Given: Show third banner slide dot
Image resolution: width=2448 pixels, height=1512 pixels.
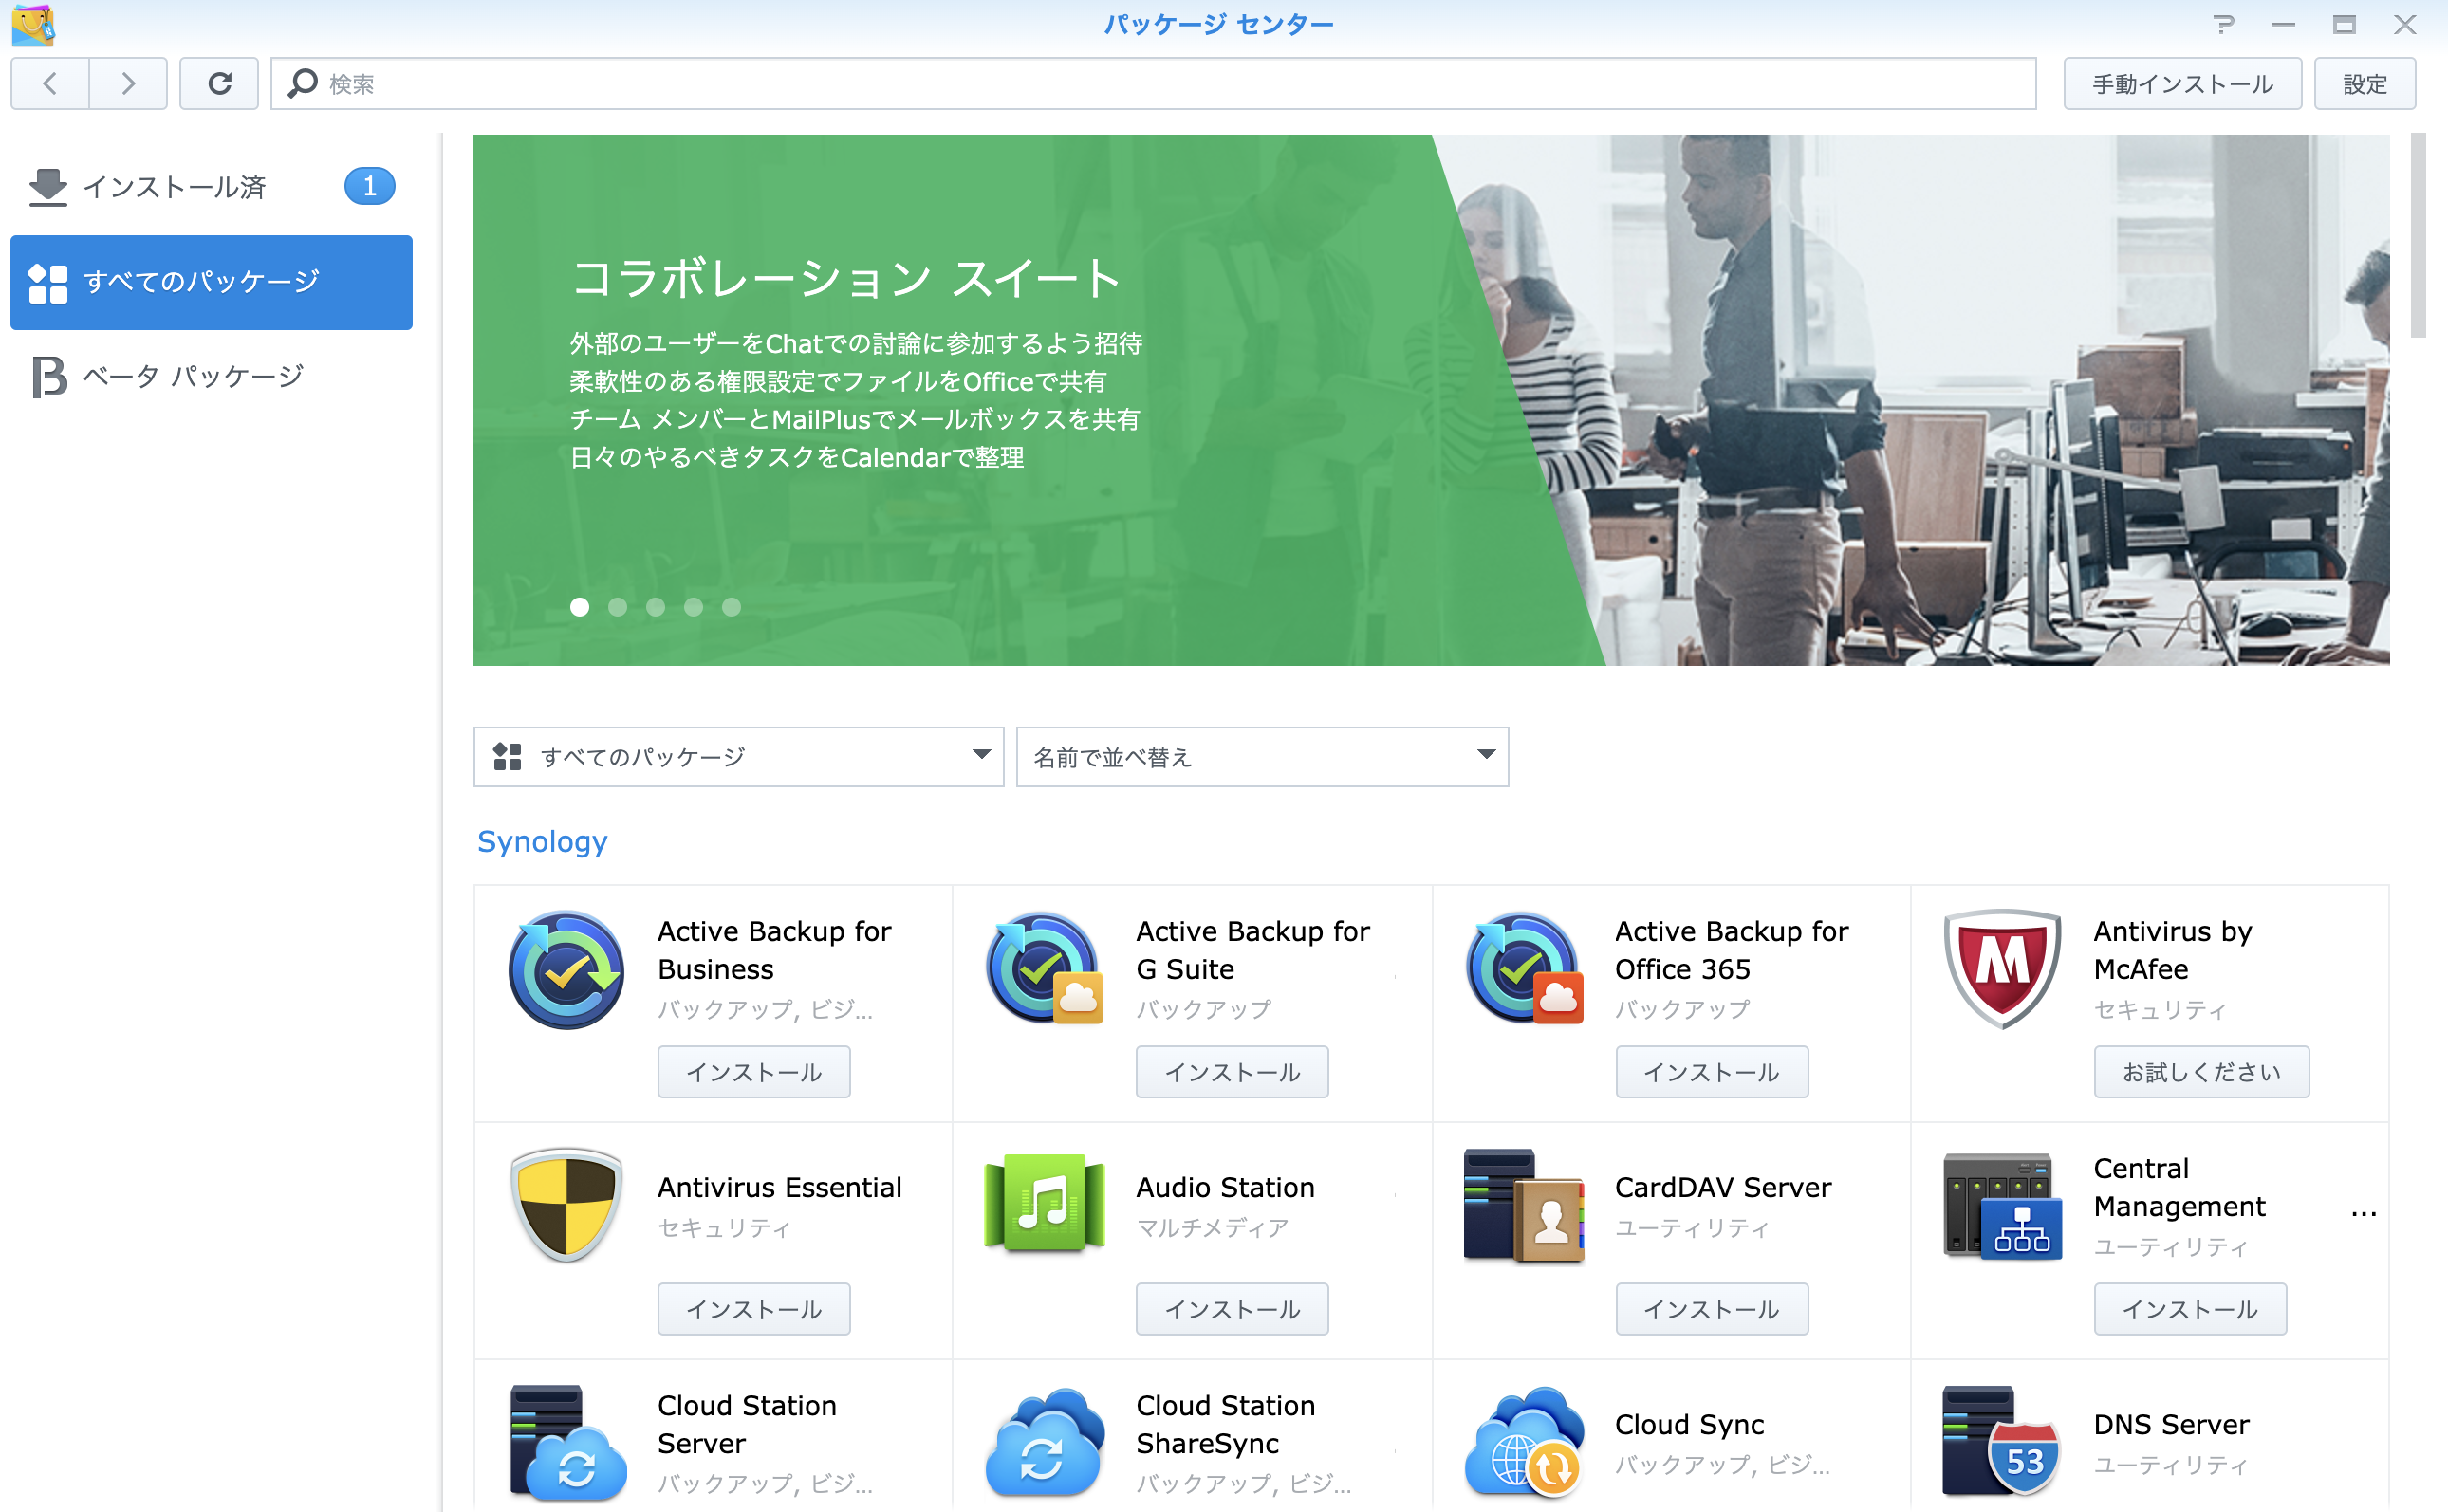Looking at the screenshot, I should point(655,607).
